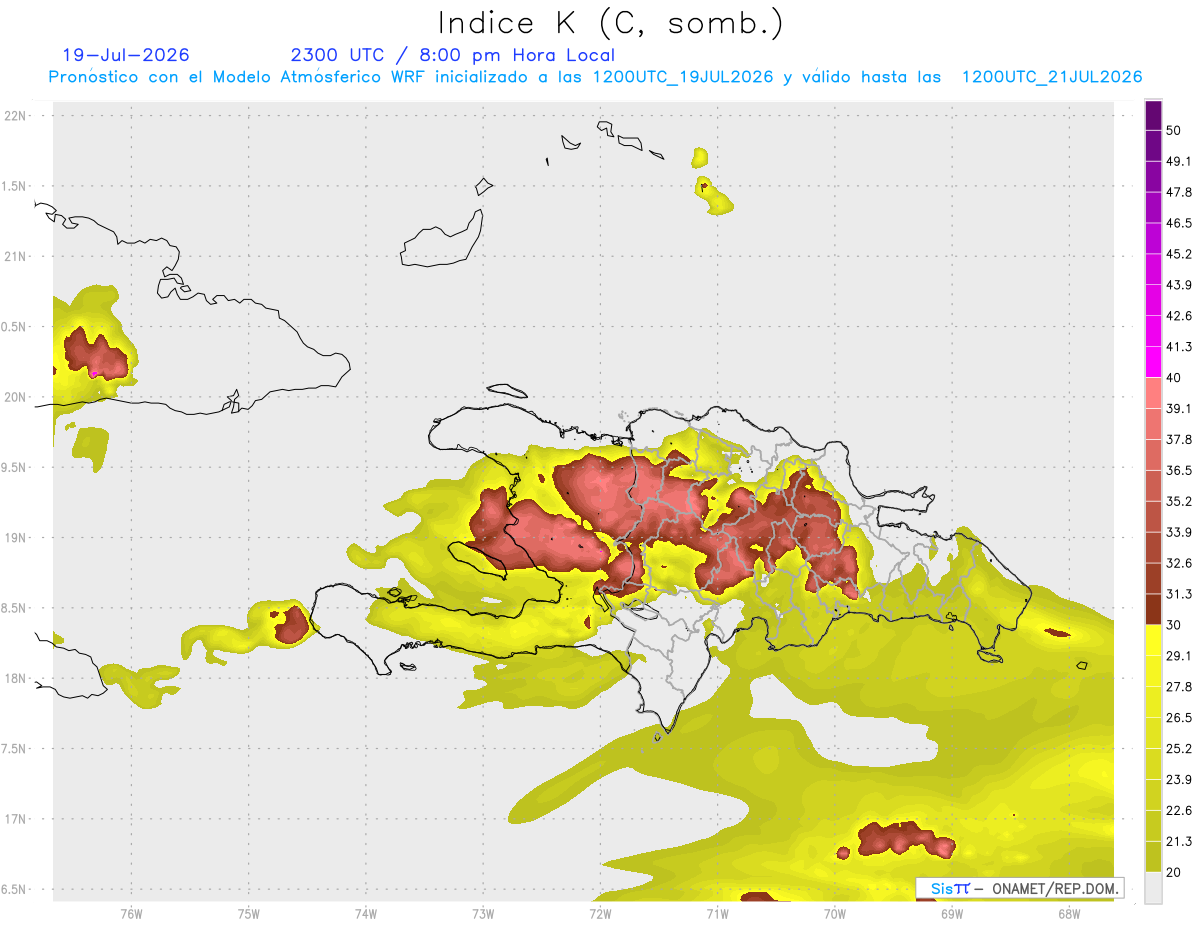Pick the olive-yellow segment between 20 and 21.3
Screen dimensions: 1200x927
(1153, 857)
